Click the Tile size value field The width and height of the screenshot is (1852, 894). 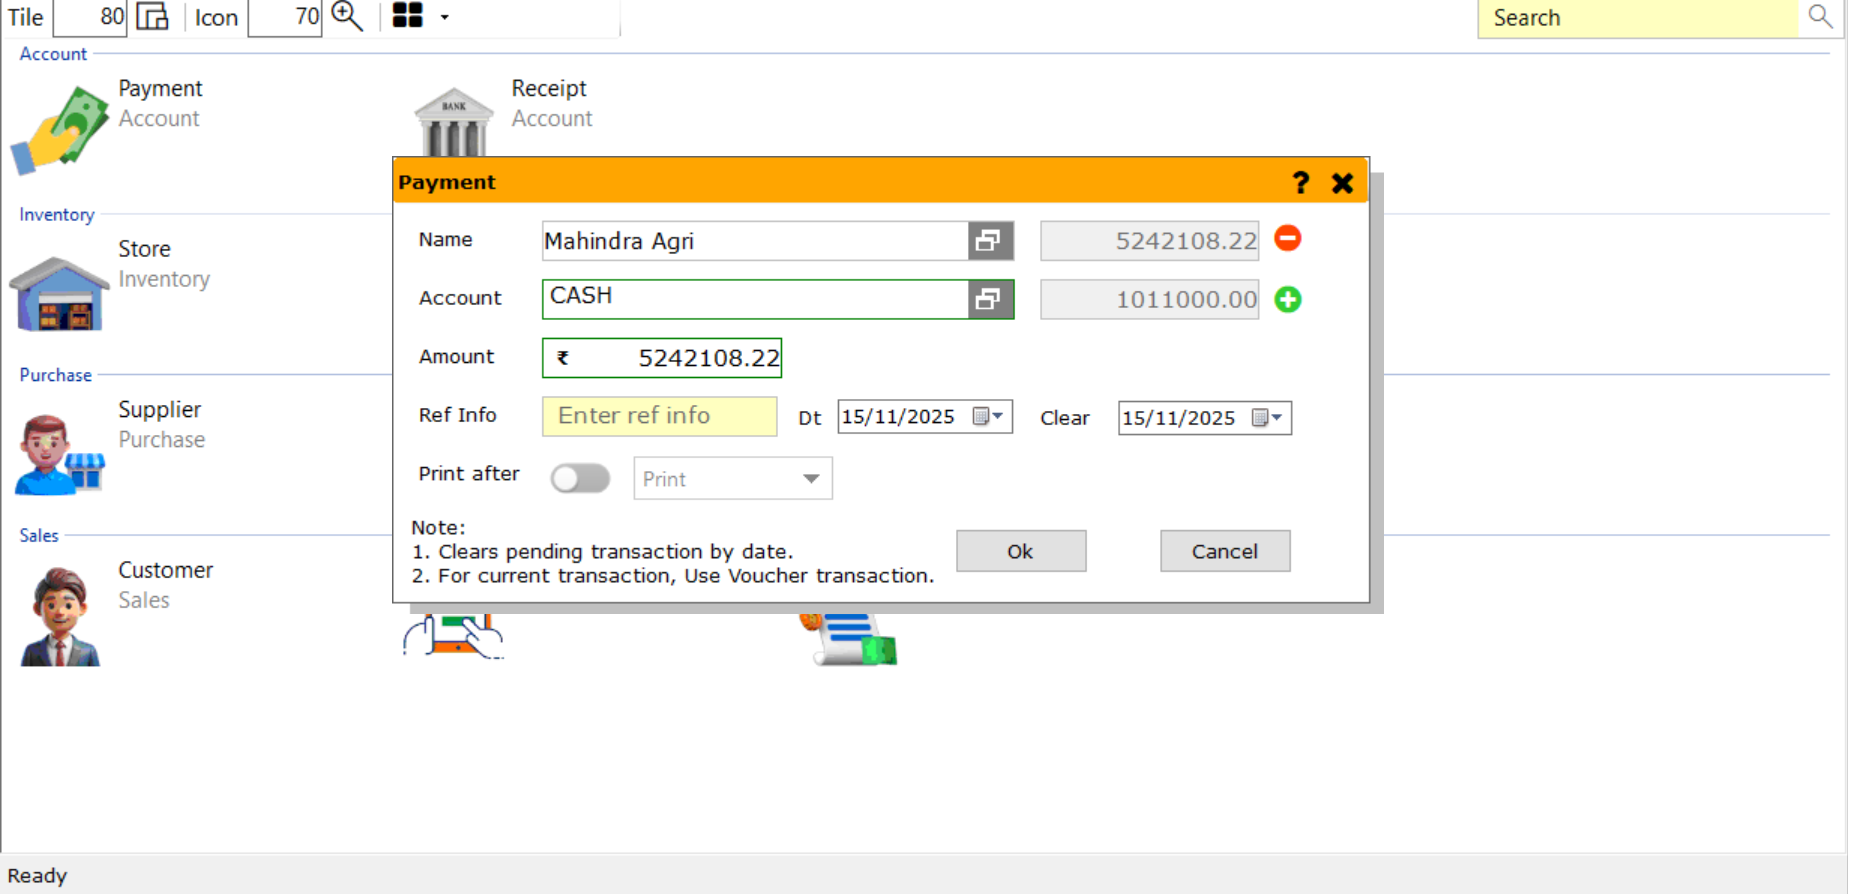(90, 17)
